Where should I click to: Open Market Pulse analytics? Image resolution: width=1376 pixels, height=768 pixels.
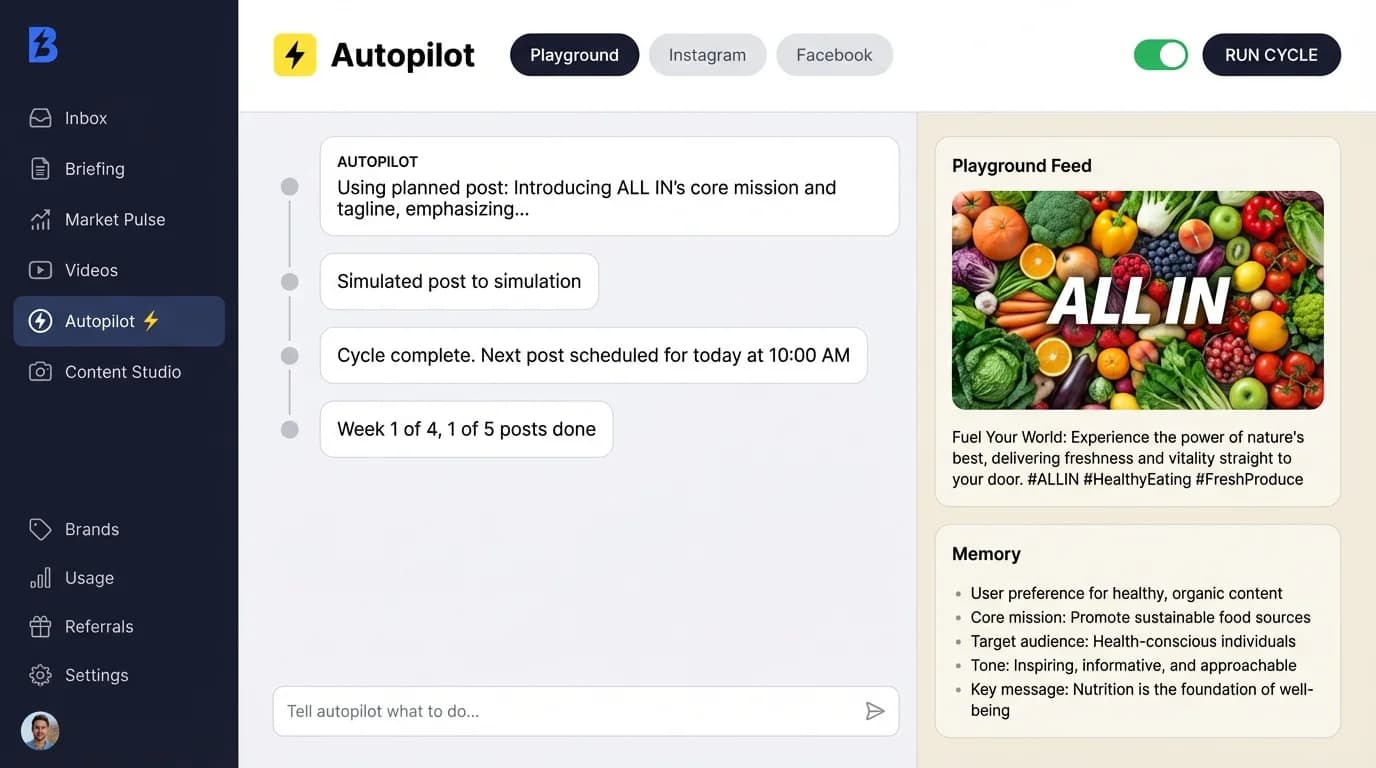point(114,219)
